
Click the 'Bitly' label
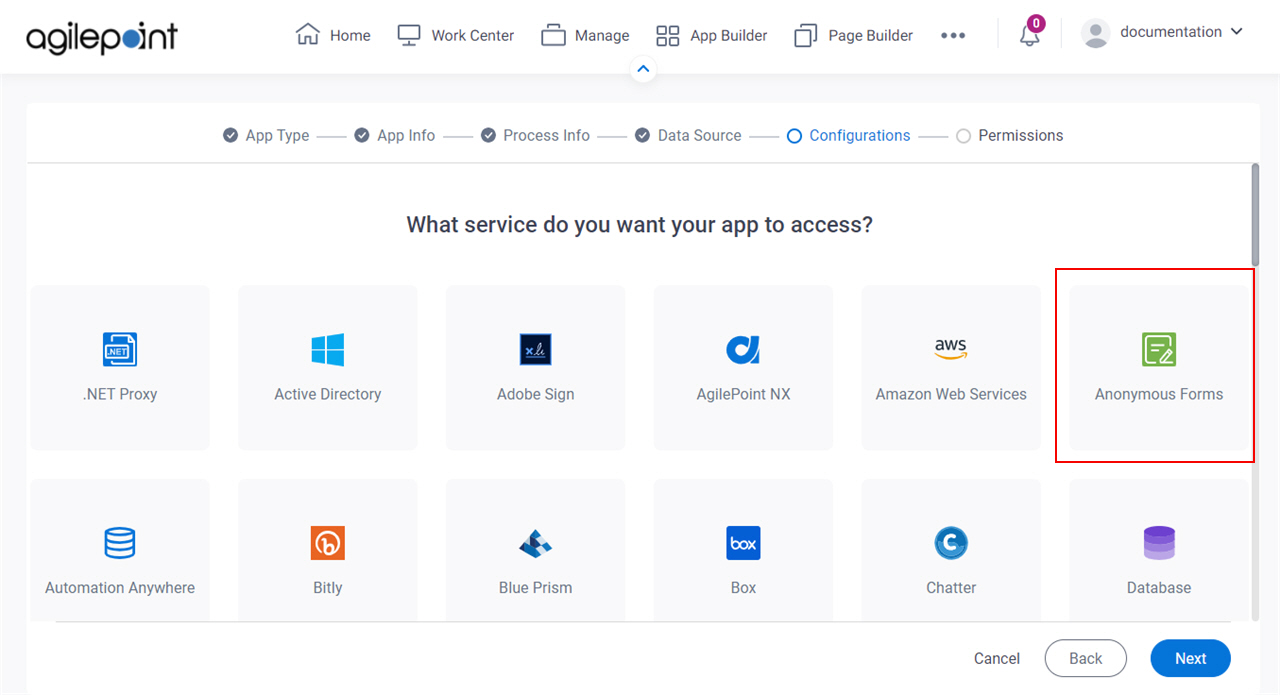[328, 587]
